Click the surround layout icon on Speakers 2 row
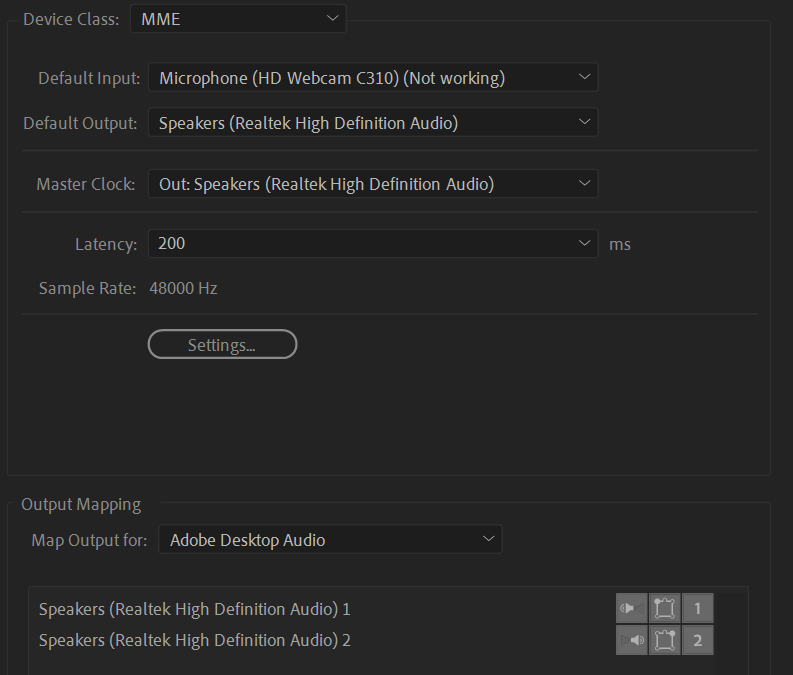Screen dimensions: 793x675 coord(665,640)
